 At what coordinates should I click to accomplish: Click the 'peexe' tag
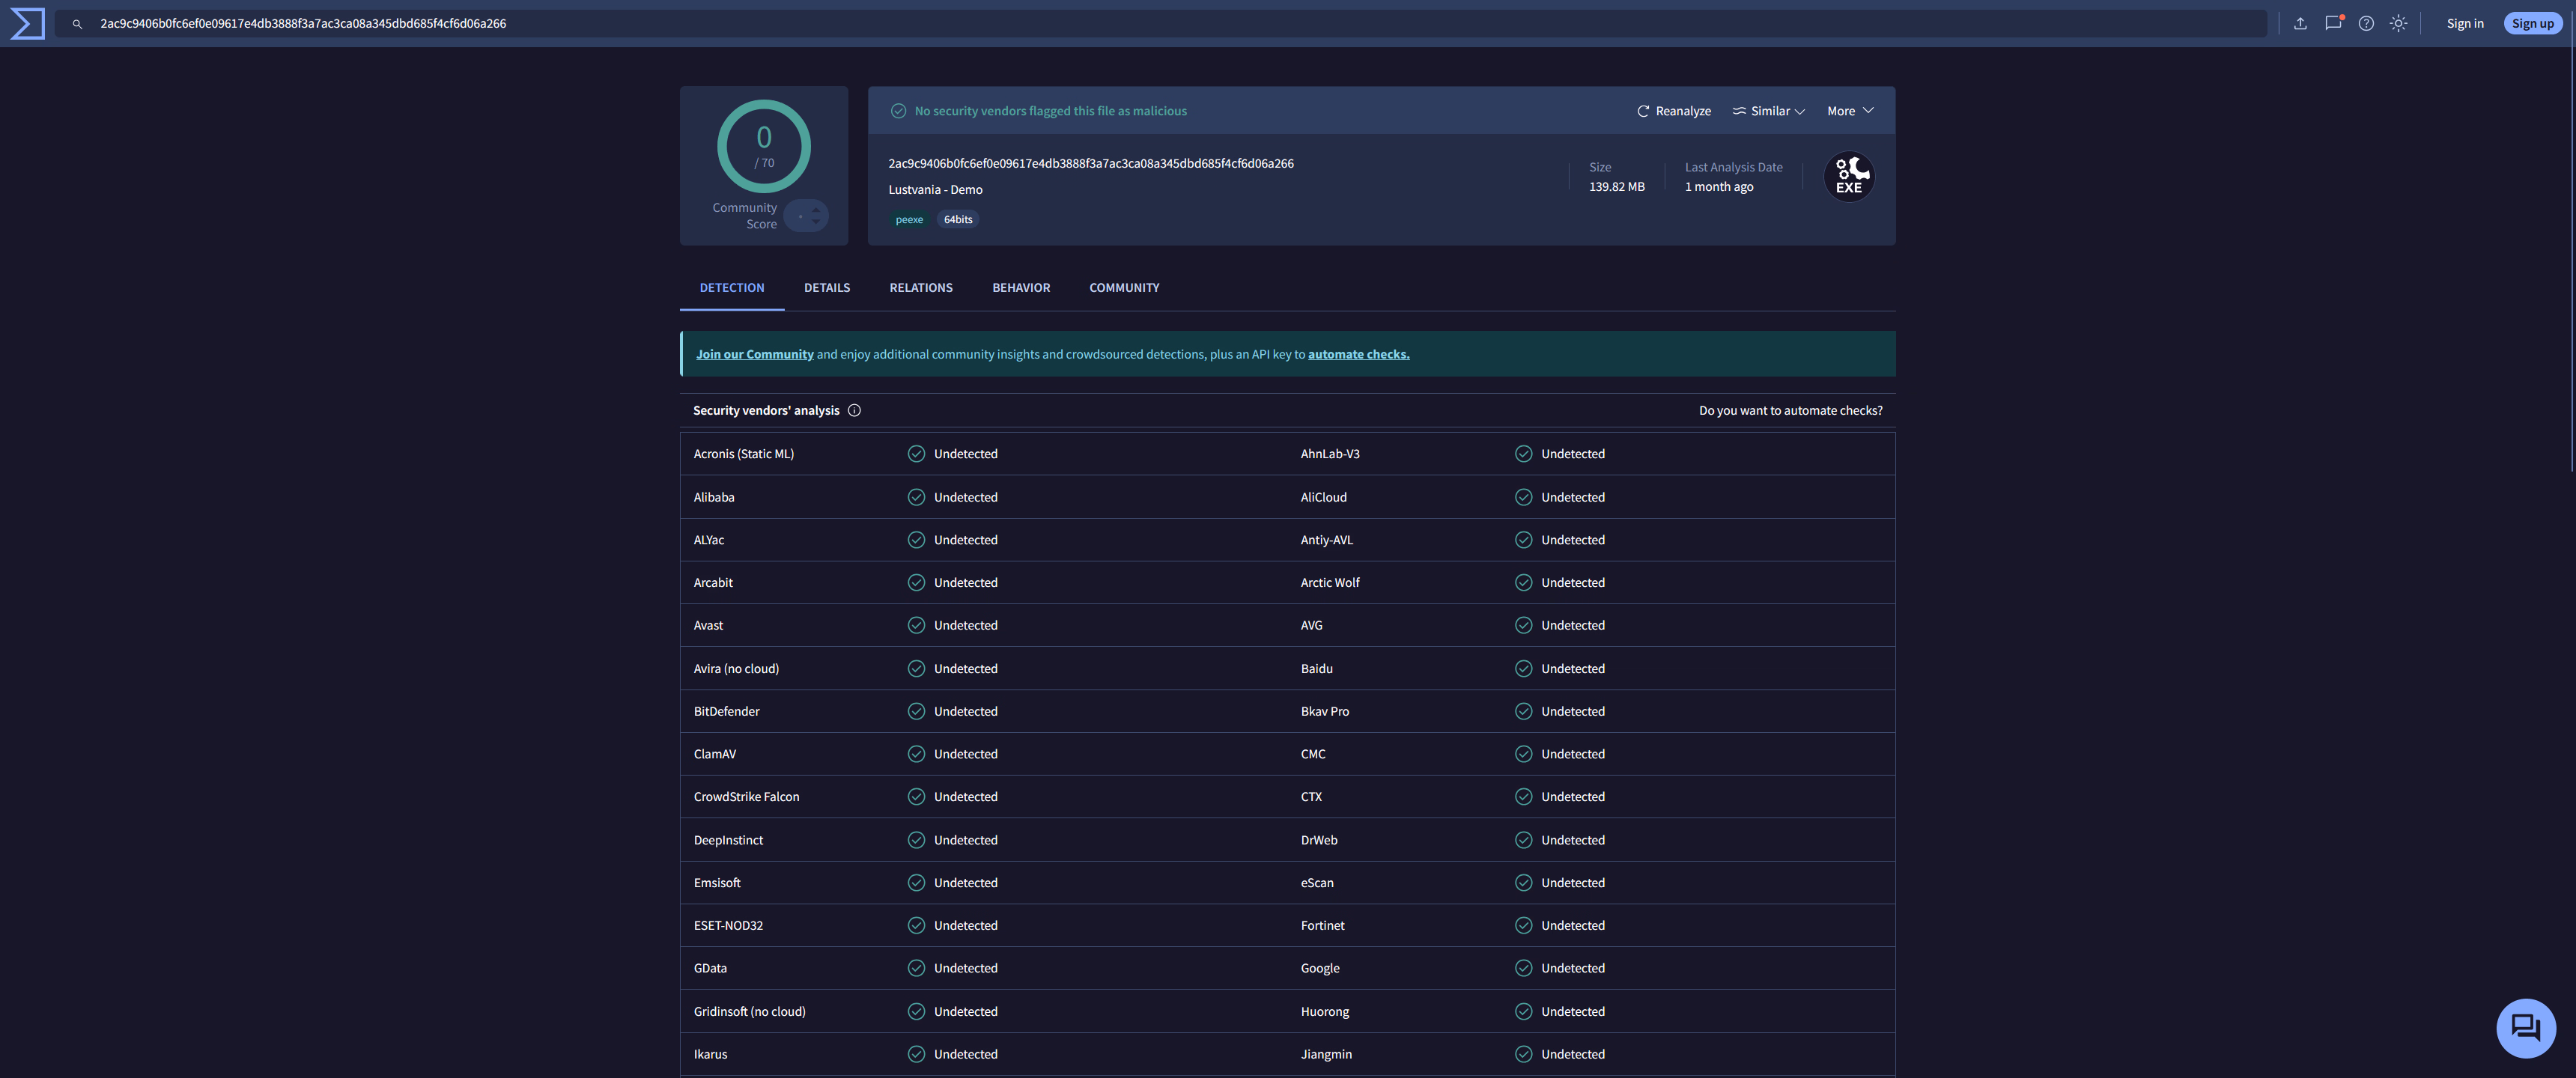909,220
